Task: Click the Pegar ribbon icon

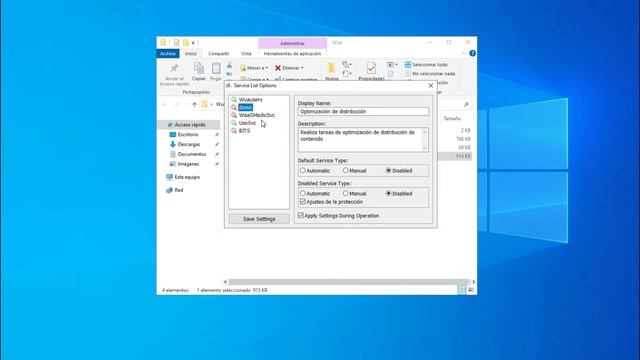Action: click(x=216, y=68)
